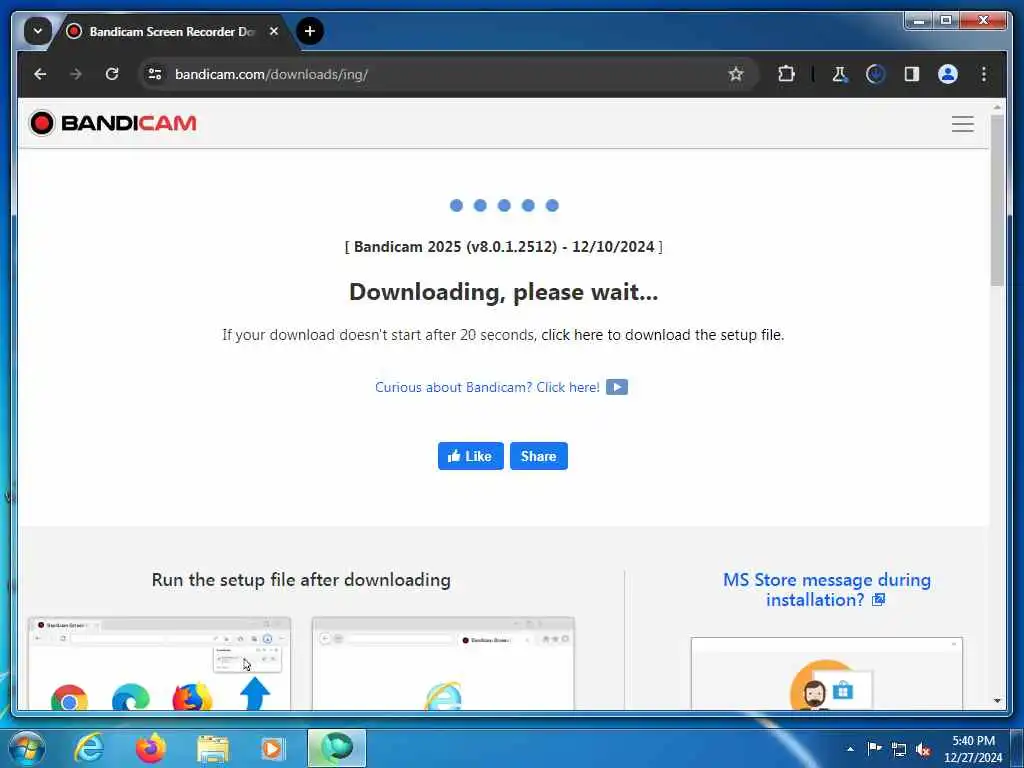The image size is (1024, 768).
Task: Open the network tray icon
Action: coord(899,750)
